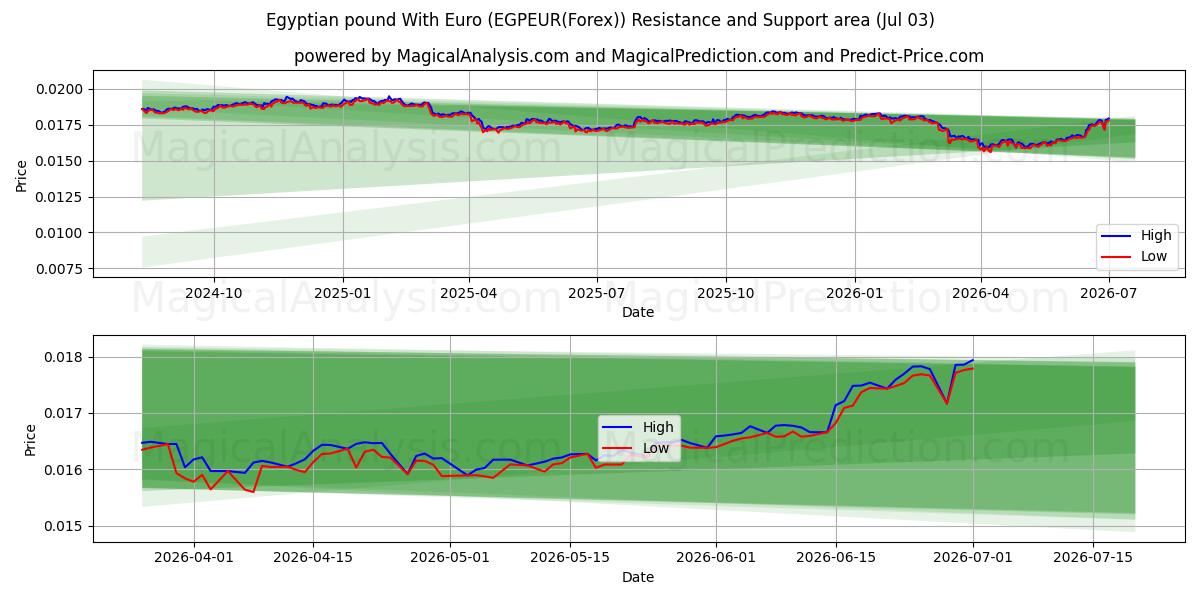Click the 2026-05-01 date tick label
Viewport: 1200px width, 600px height.
pos(450,558)
